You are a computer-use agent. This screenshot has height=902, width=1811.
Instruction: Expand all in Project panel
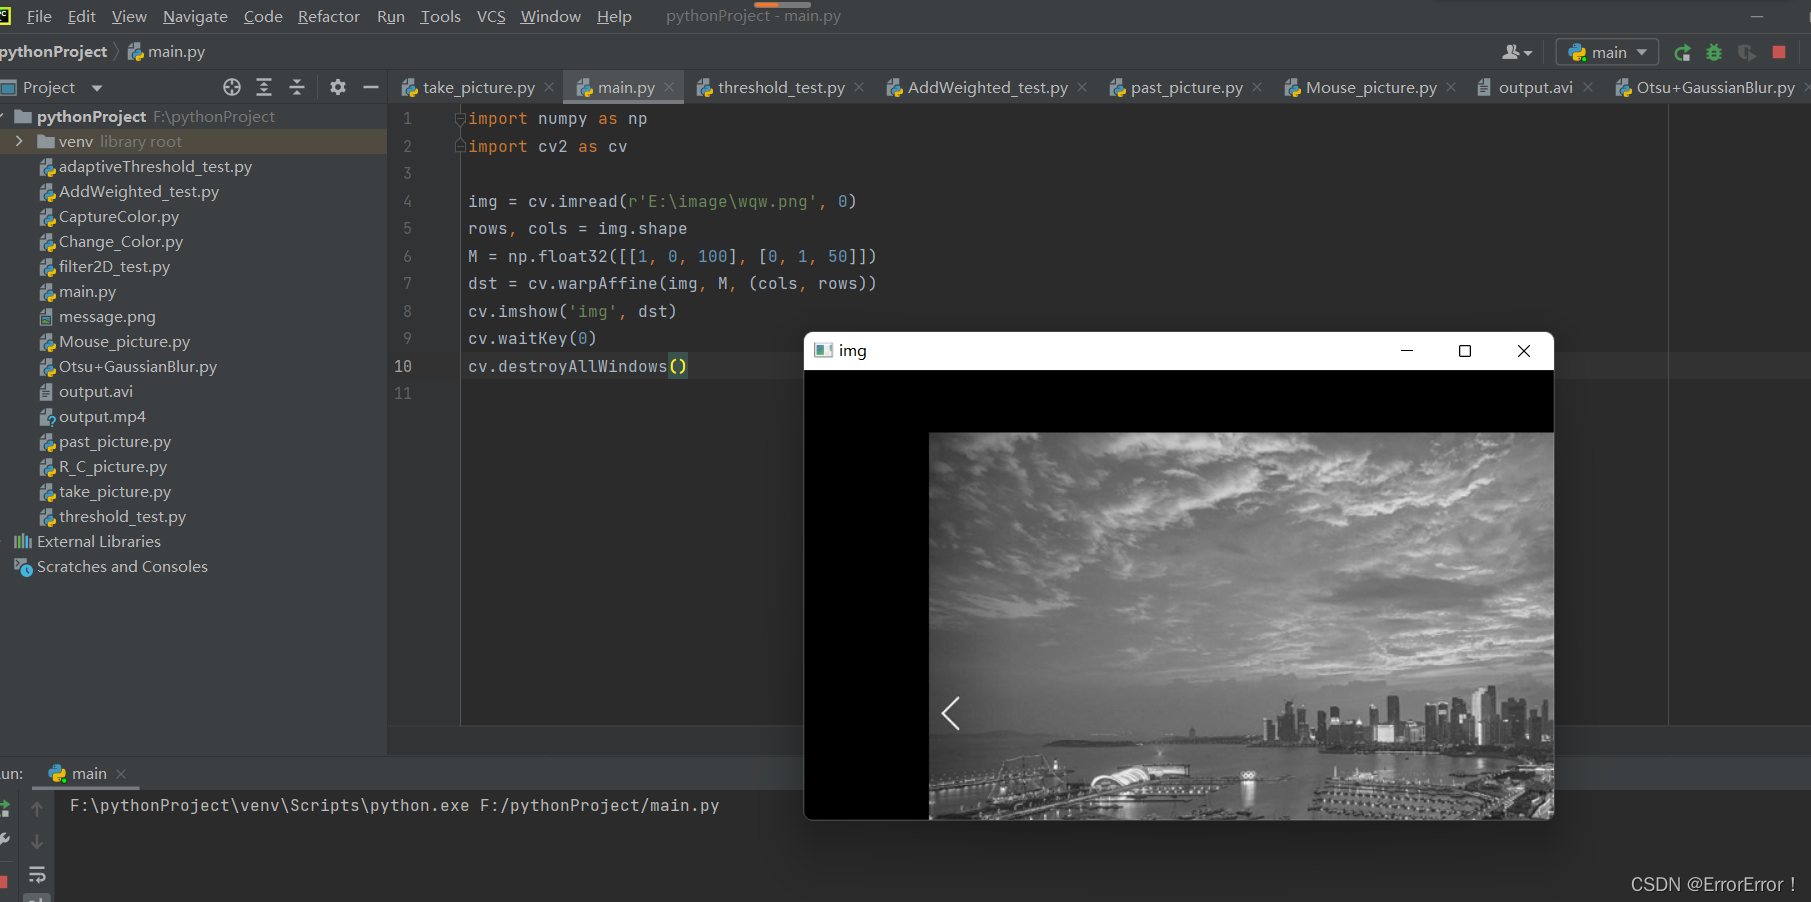tap(264, 87)
